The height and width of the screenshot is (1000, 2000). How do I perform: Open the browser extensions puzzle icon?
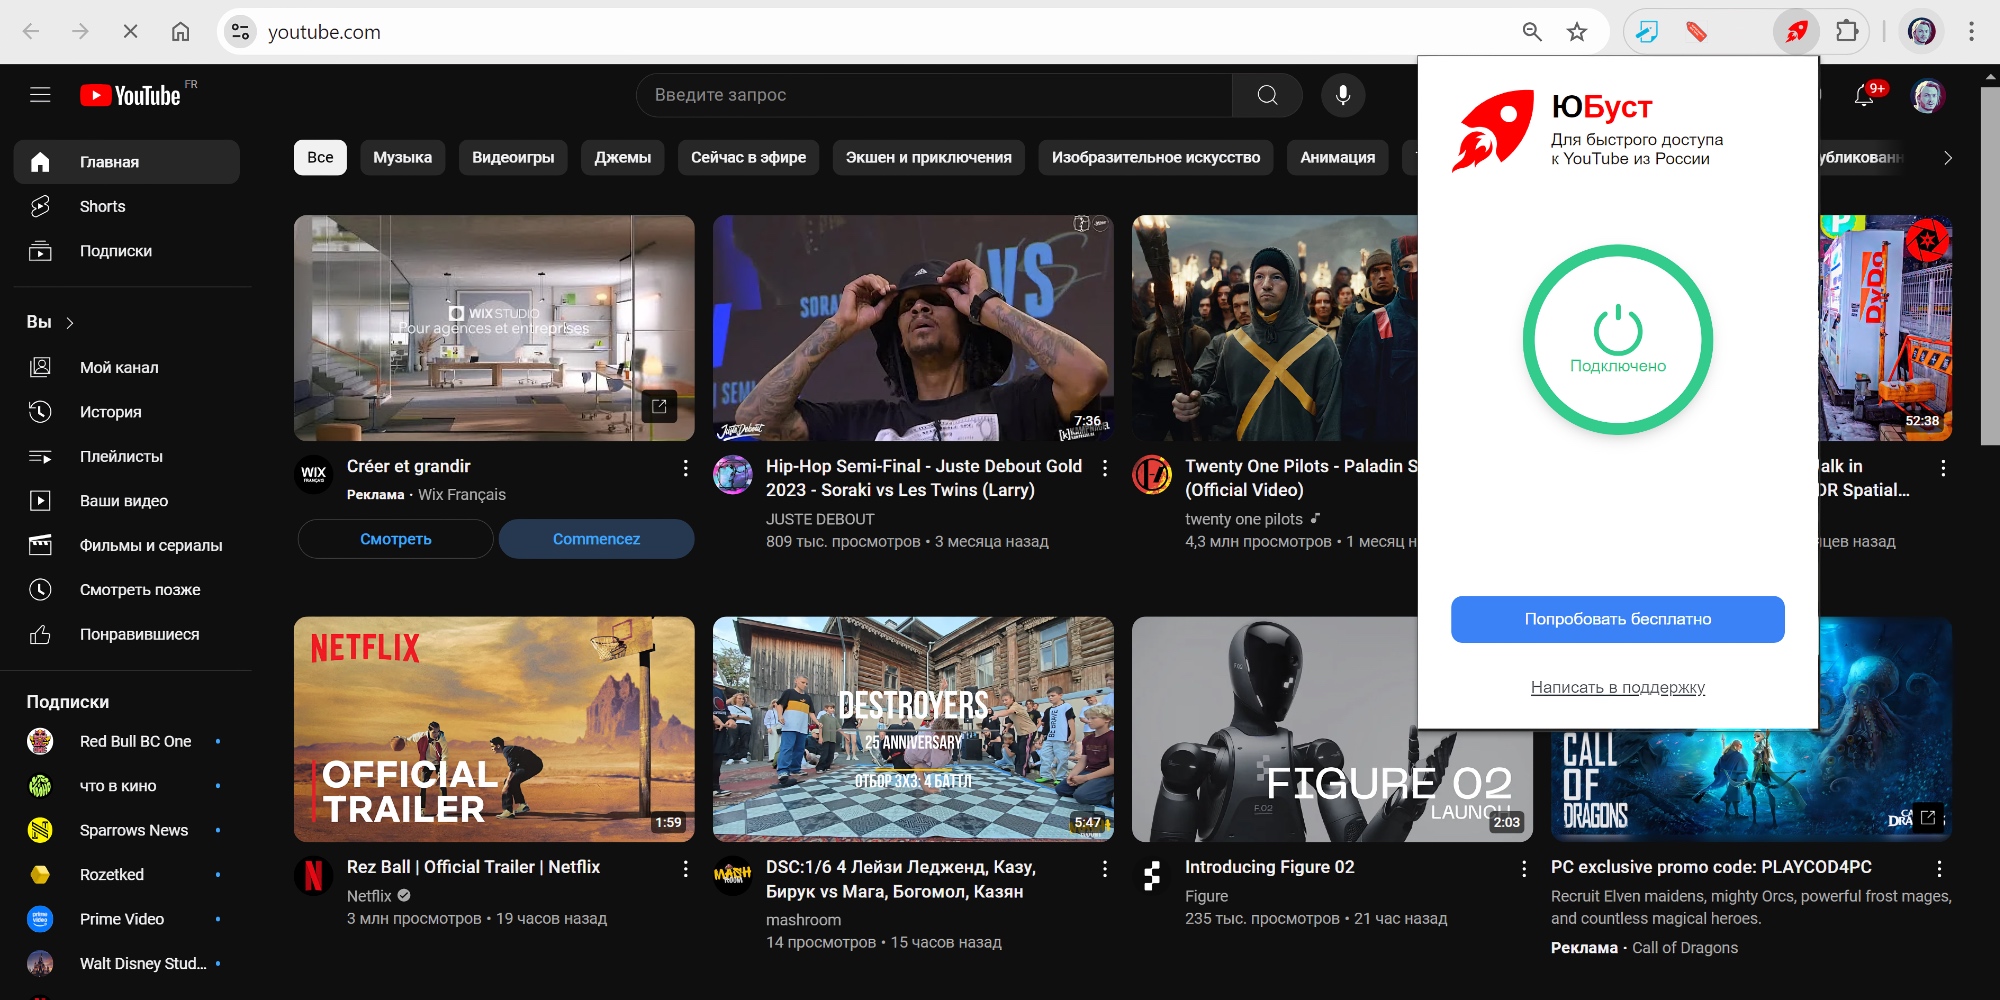[x=1846, y=32]
